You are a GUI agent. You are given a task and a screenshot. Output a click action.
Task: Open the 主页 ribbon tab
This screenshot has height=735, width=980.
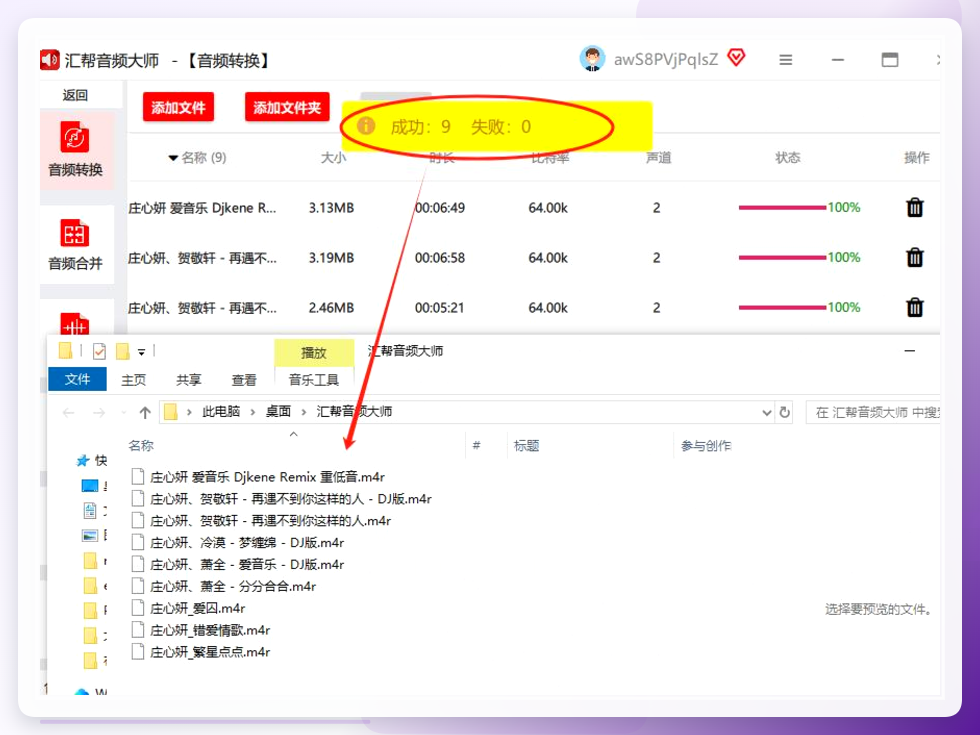pos(133,380)
